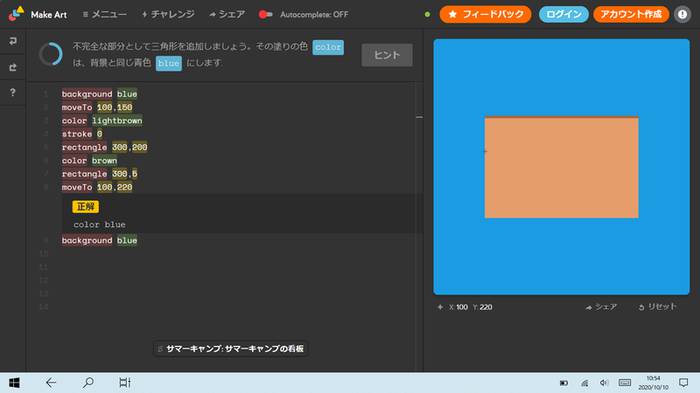Viewport: 700px width, 393px height.
Task: Click the last 'background blue' code line
Action: (x=100, y=240)
